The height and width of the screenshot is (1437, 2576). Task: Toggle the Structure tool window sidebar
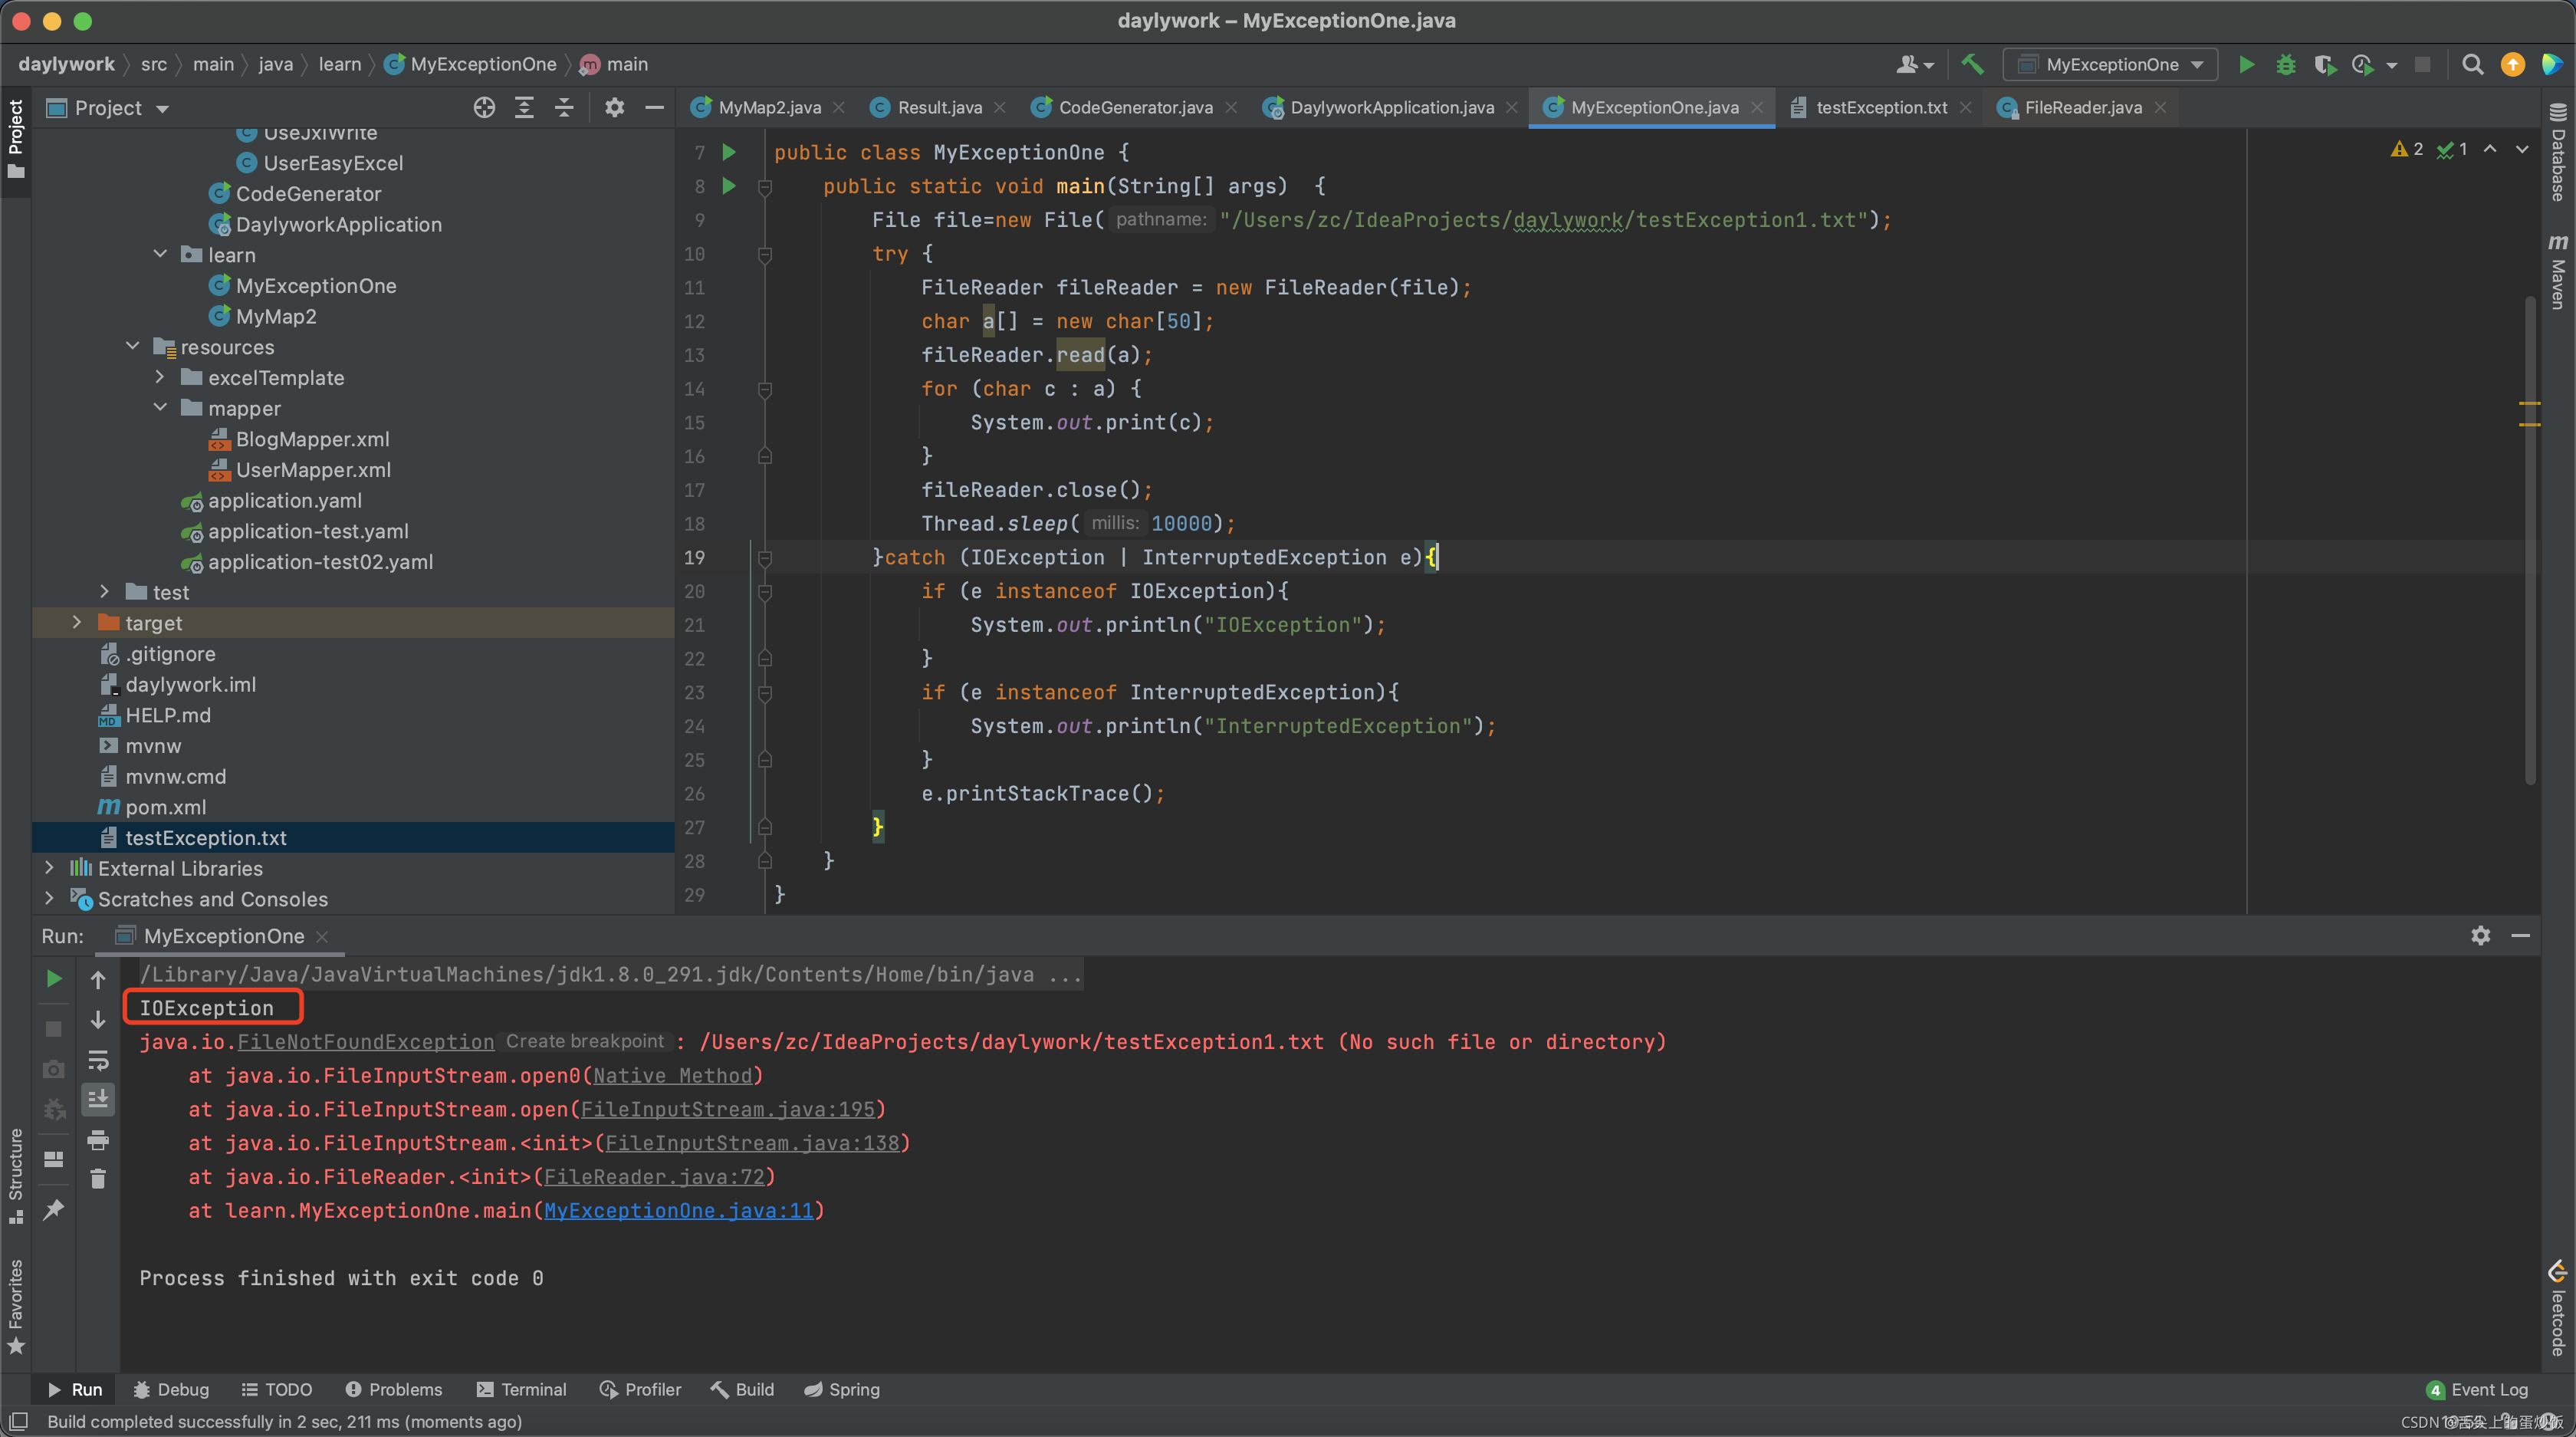[x=16, y=1176]
